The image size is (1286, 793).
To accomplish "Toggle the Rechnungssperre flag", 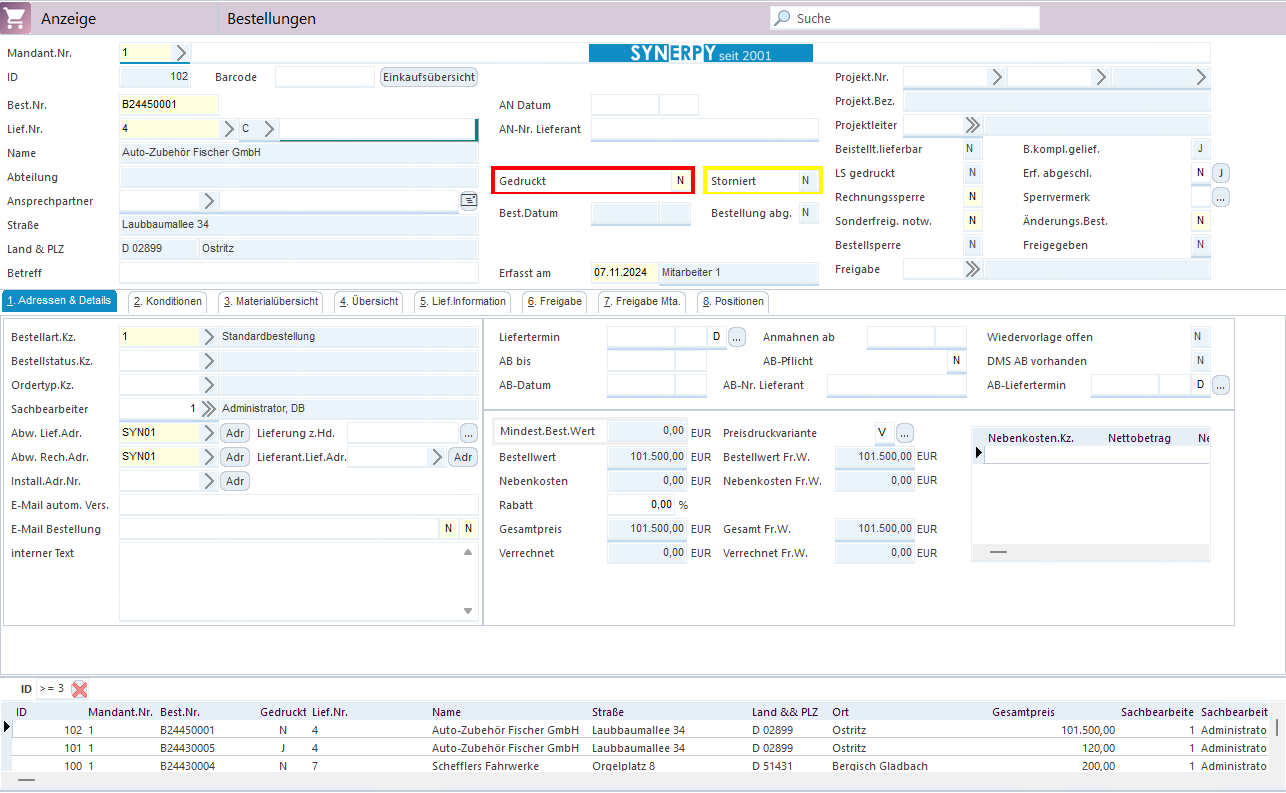I will point(971,197).
